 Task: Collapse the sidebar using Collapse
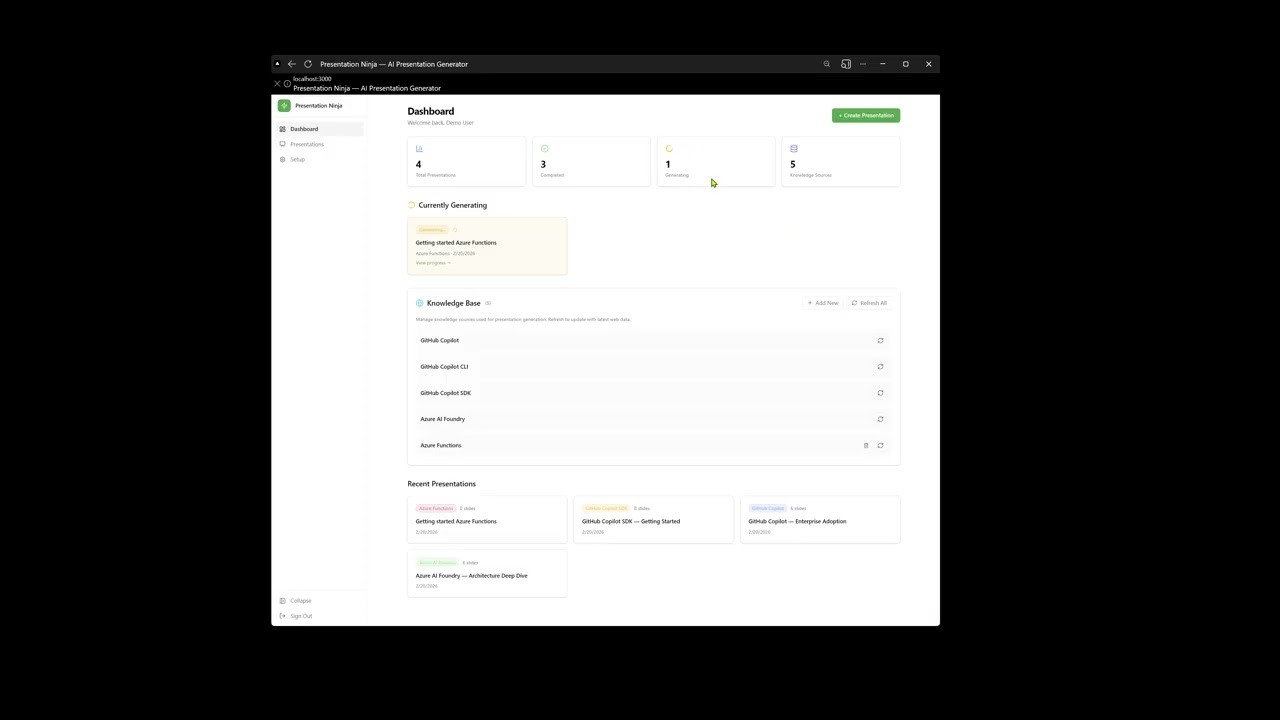319,601
